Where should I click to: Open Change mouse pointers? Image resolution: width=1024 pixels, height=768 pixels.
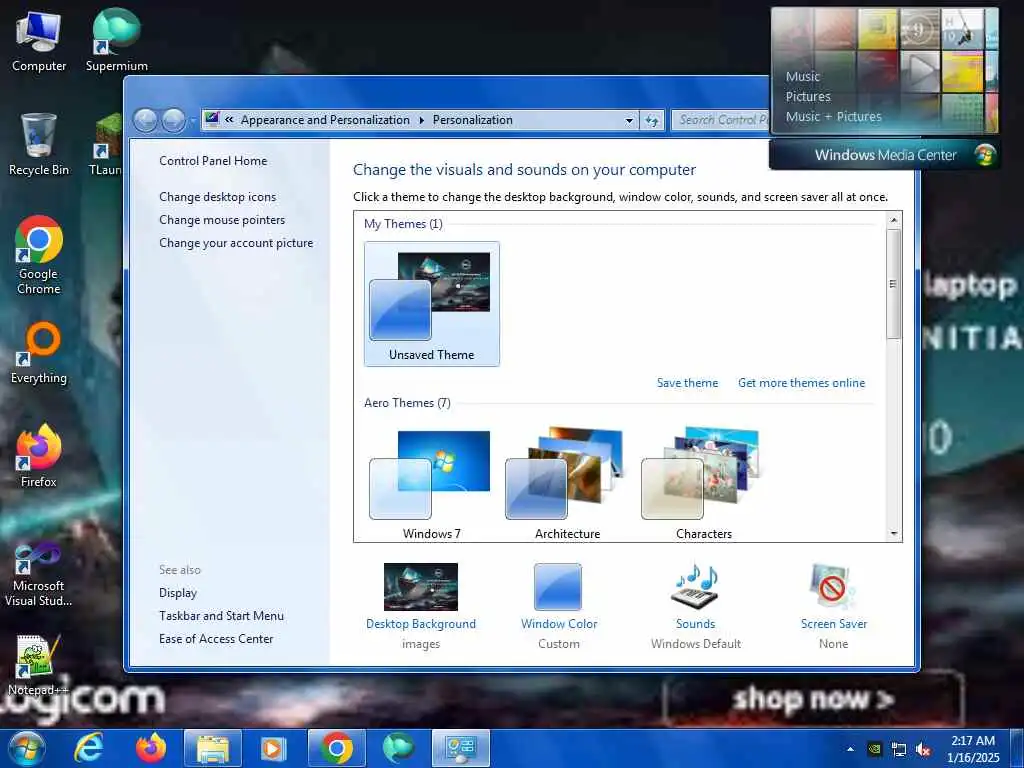point(222,219)
